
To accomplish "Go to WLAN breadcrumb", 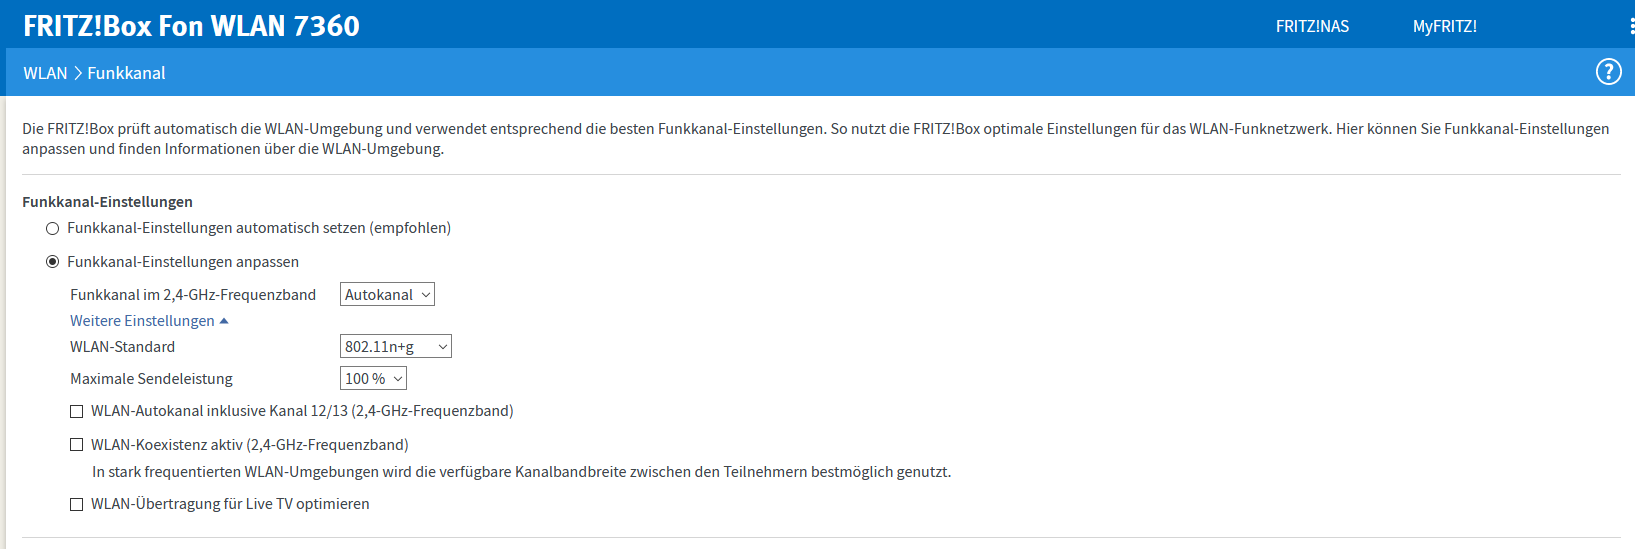I will [45, 73].
